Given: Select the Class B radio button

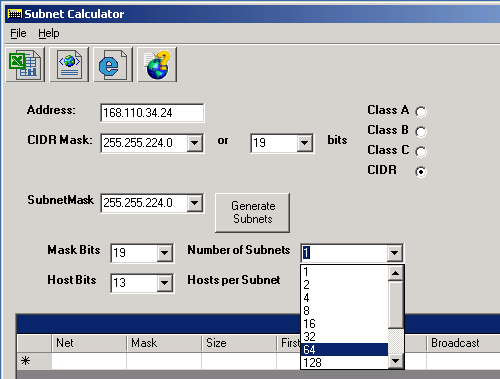Looking at the screenshot, I should 421,132.
